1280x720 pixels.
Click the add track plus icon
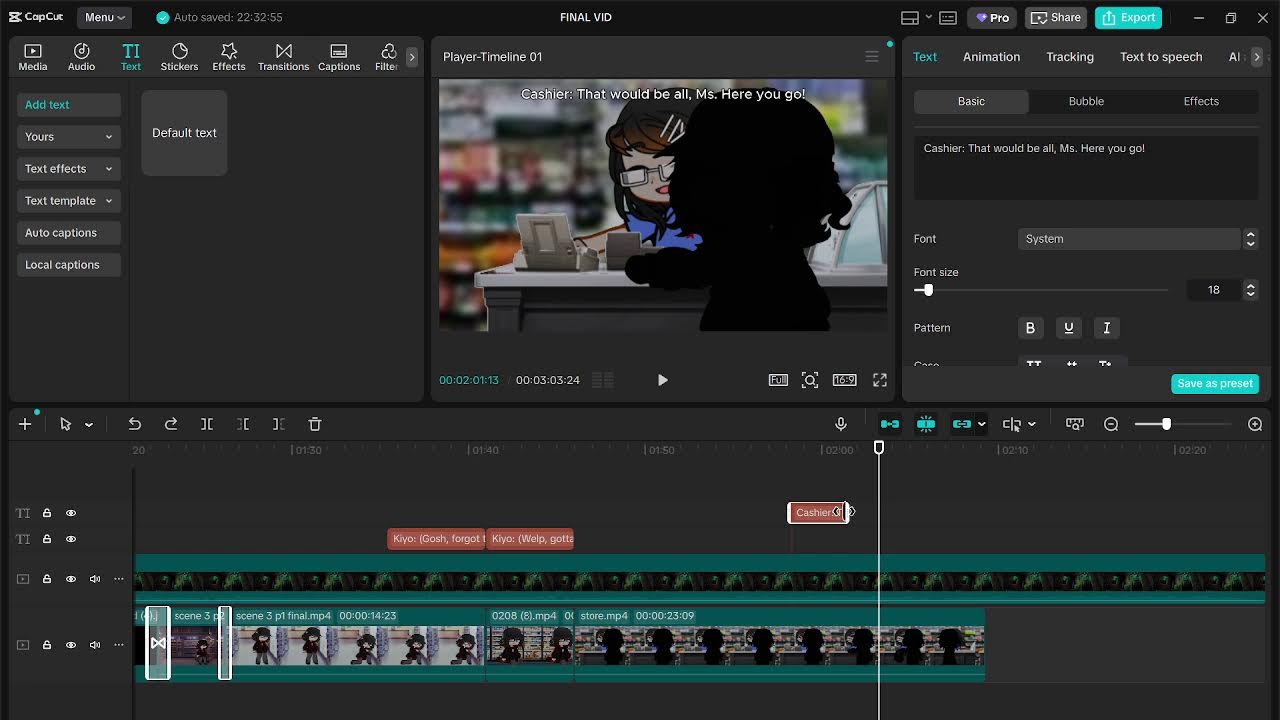click(25, 424)
